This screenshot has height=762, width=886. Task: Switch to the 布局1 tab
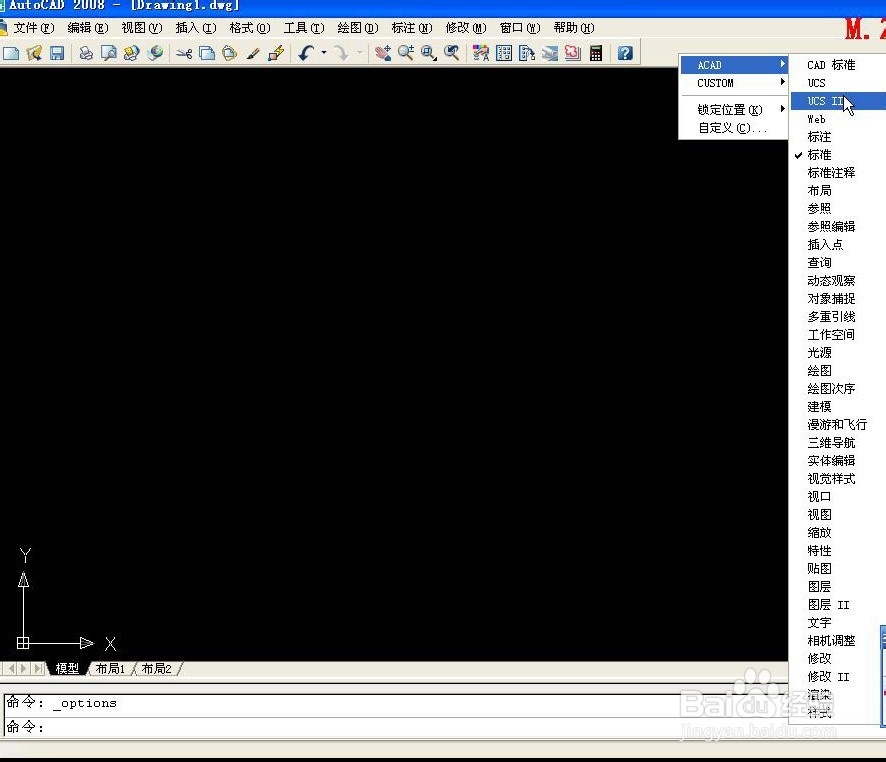pos(110,669)
